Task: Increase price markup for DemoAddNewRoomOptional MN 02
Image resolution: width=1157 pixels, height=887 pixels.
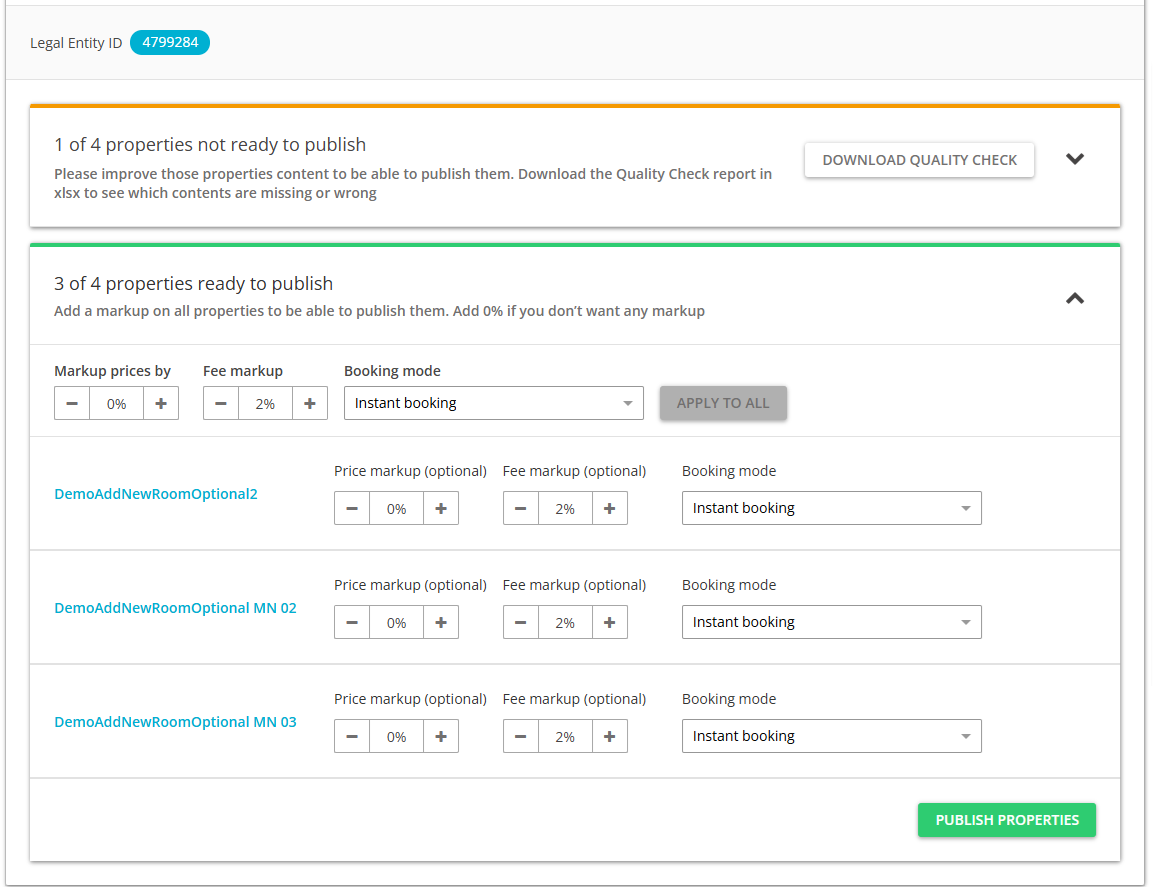Action: (441, 622)
